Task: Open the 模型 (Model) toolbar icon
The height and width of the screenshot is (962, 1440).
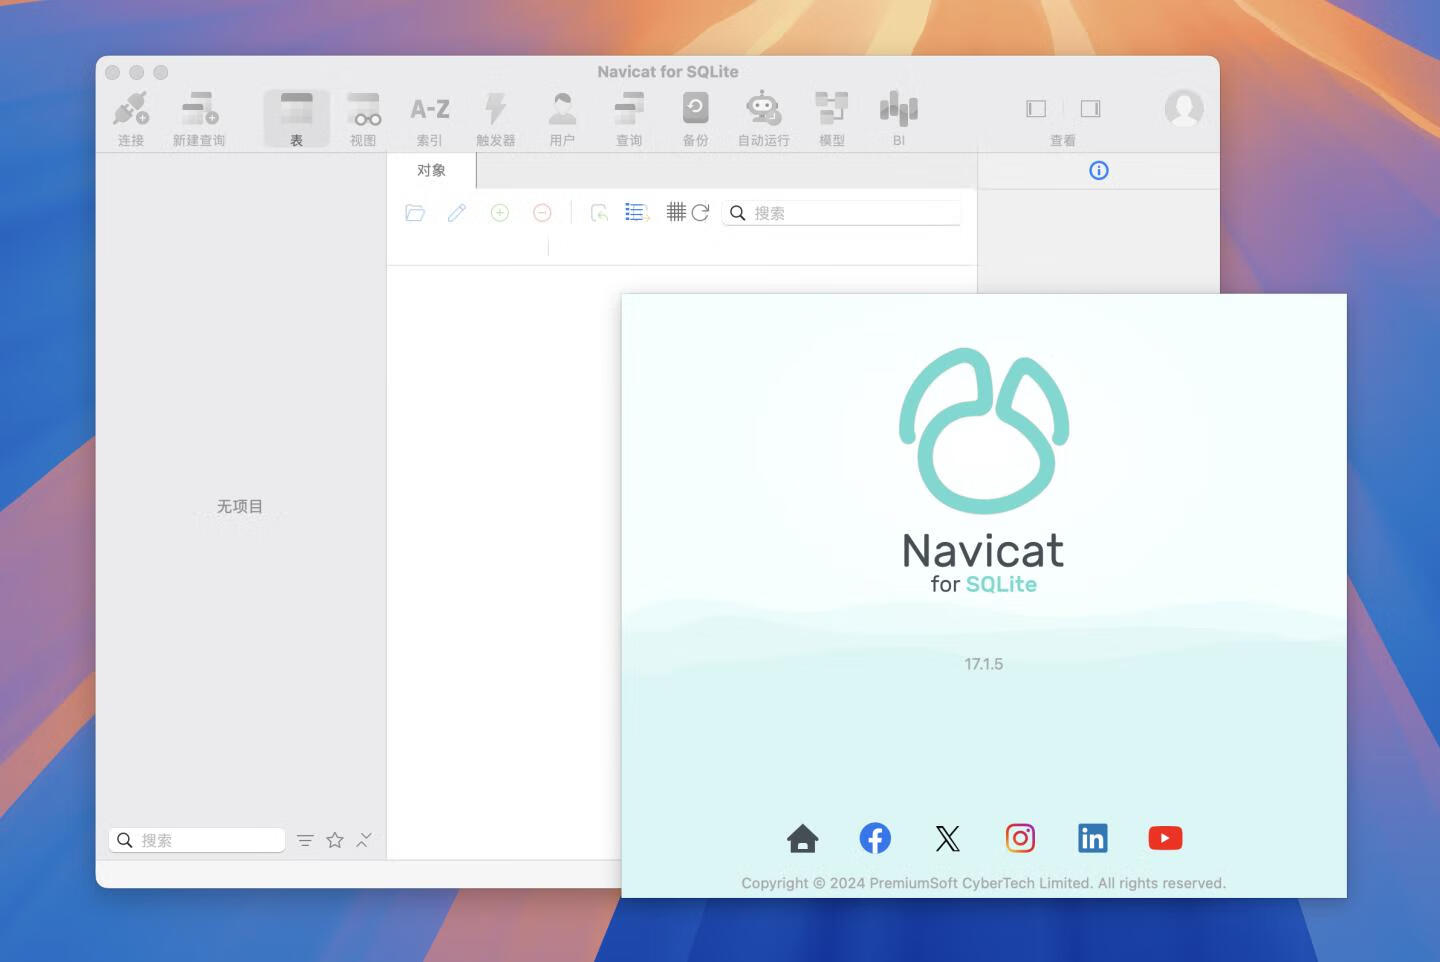Action: click(x=831, y=108)
